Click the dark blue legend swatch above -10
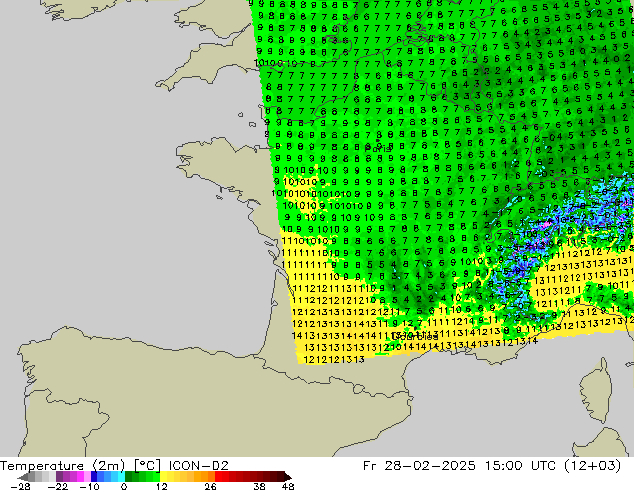This screenshot has height=490, width=634. pos(94,477)
